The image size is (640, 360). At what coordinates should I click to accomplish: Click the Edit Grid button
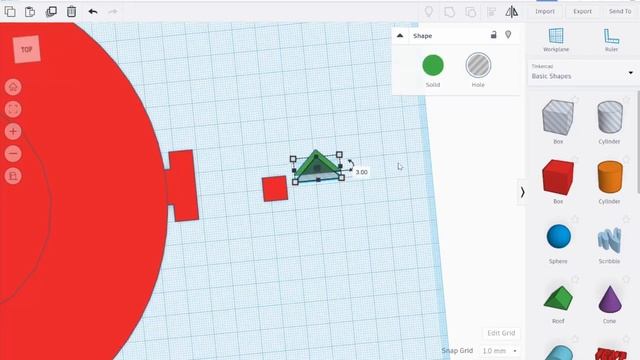pyautogui.click(x=501, y=333)
